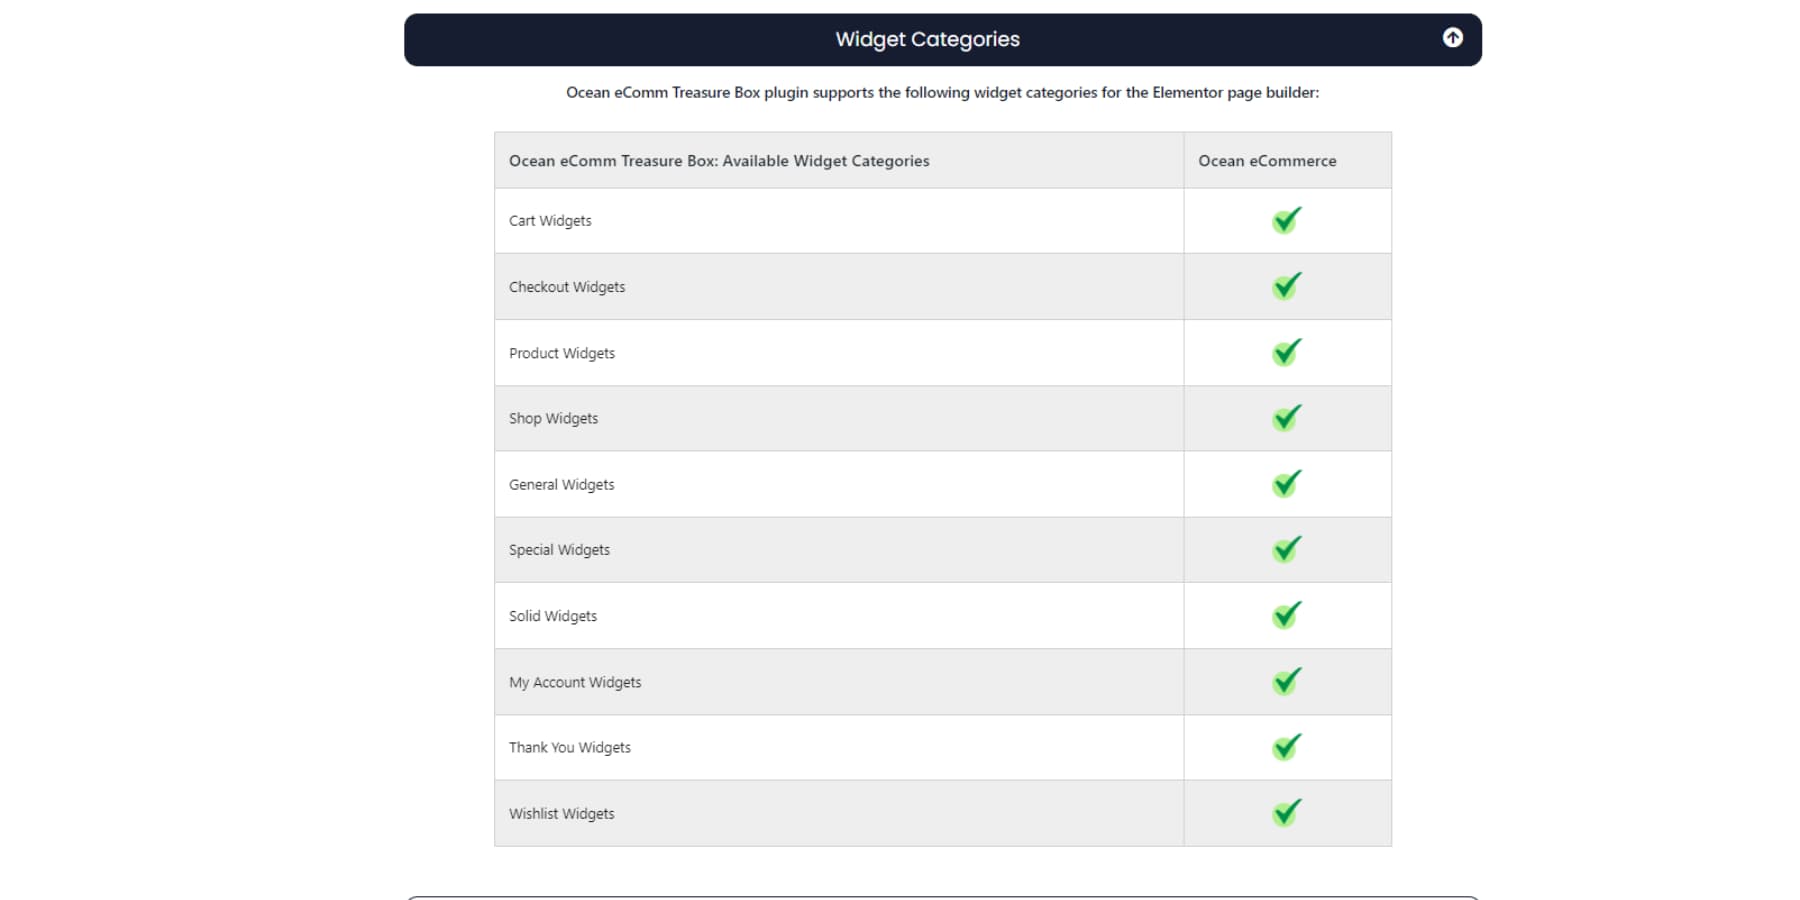The height and width of the screenshot is (900, 1800).
Task: Click the Shop Widgets checkmark icon
Action: [1287, 418]
